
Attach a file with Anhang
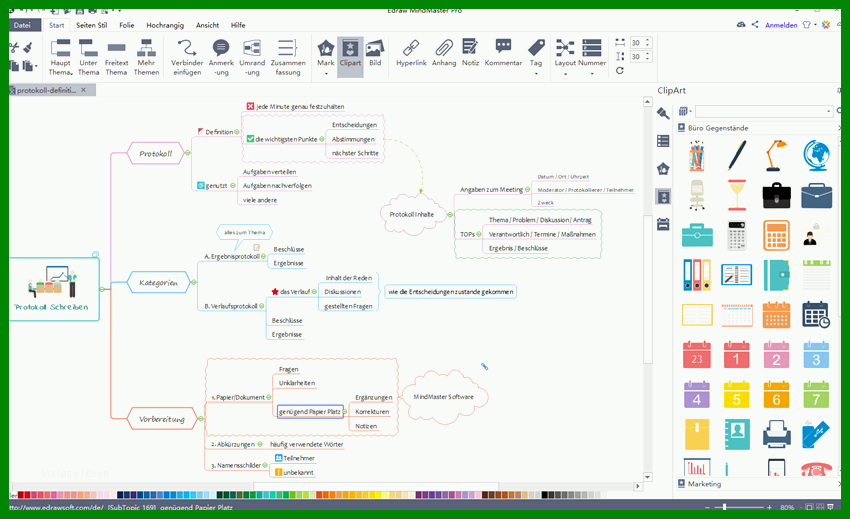(x=444, y=53)
